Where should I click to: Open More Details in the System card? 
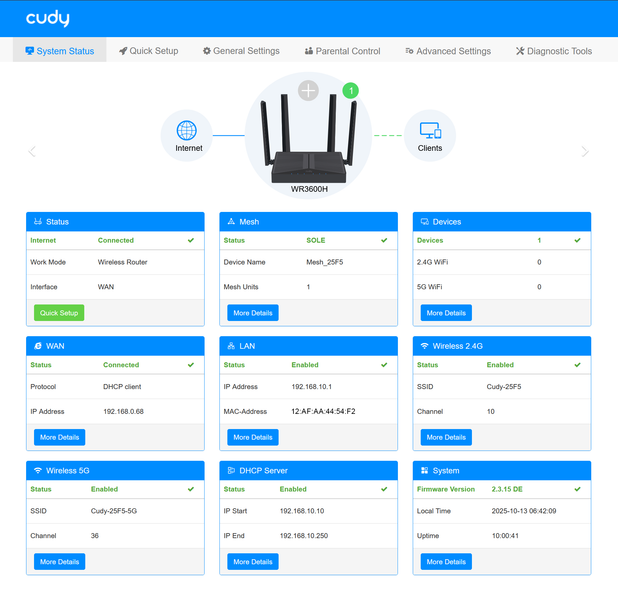click(446, 561)
